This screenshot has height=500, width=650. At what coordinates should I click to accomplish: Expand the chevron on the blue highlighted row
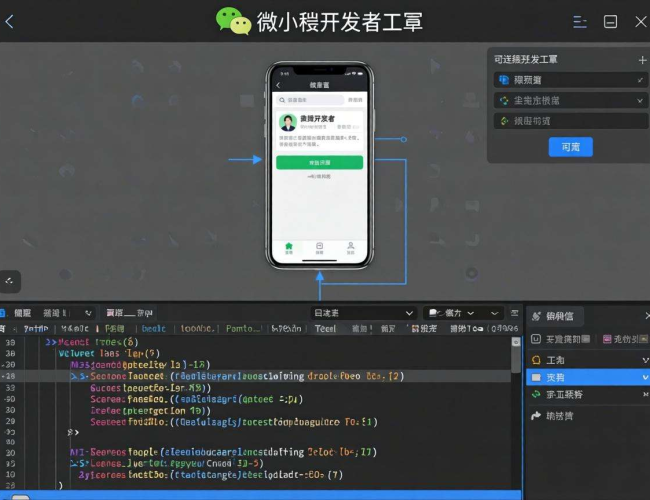(x=645, y=377)
